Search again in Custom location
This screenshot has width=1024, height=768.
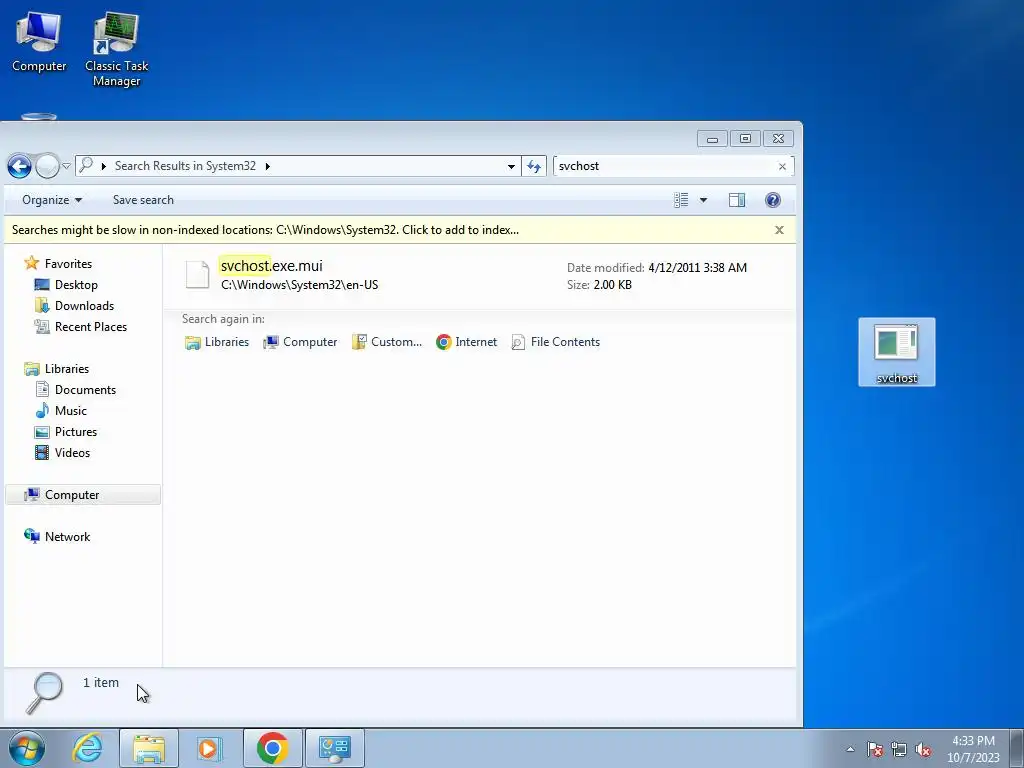(387, 342)
